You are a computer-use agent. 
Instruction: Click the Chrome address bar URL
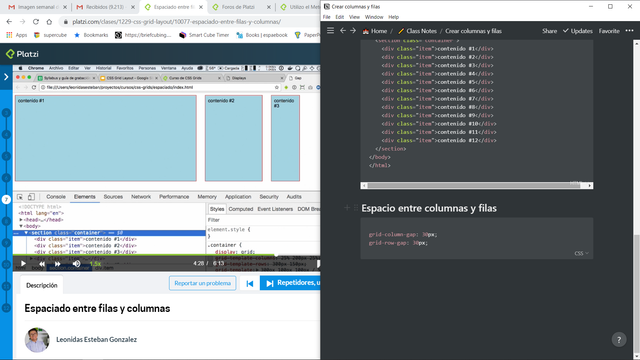(x=176, y=22)
